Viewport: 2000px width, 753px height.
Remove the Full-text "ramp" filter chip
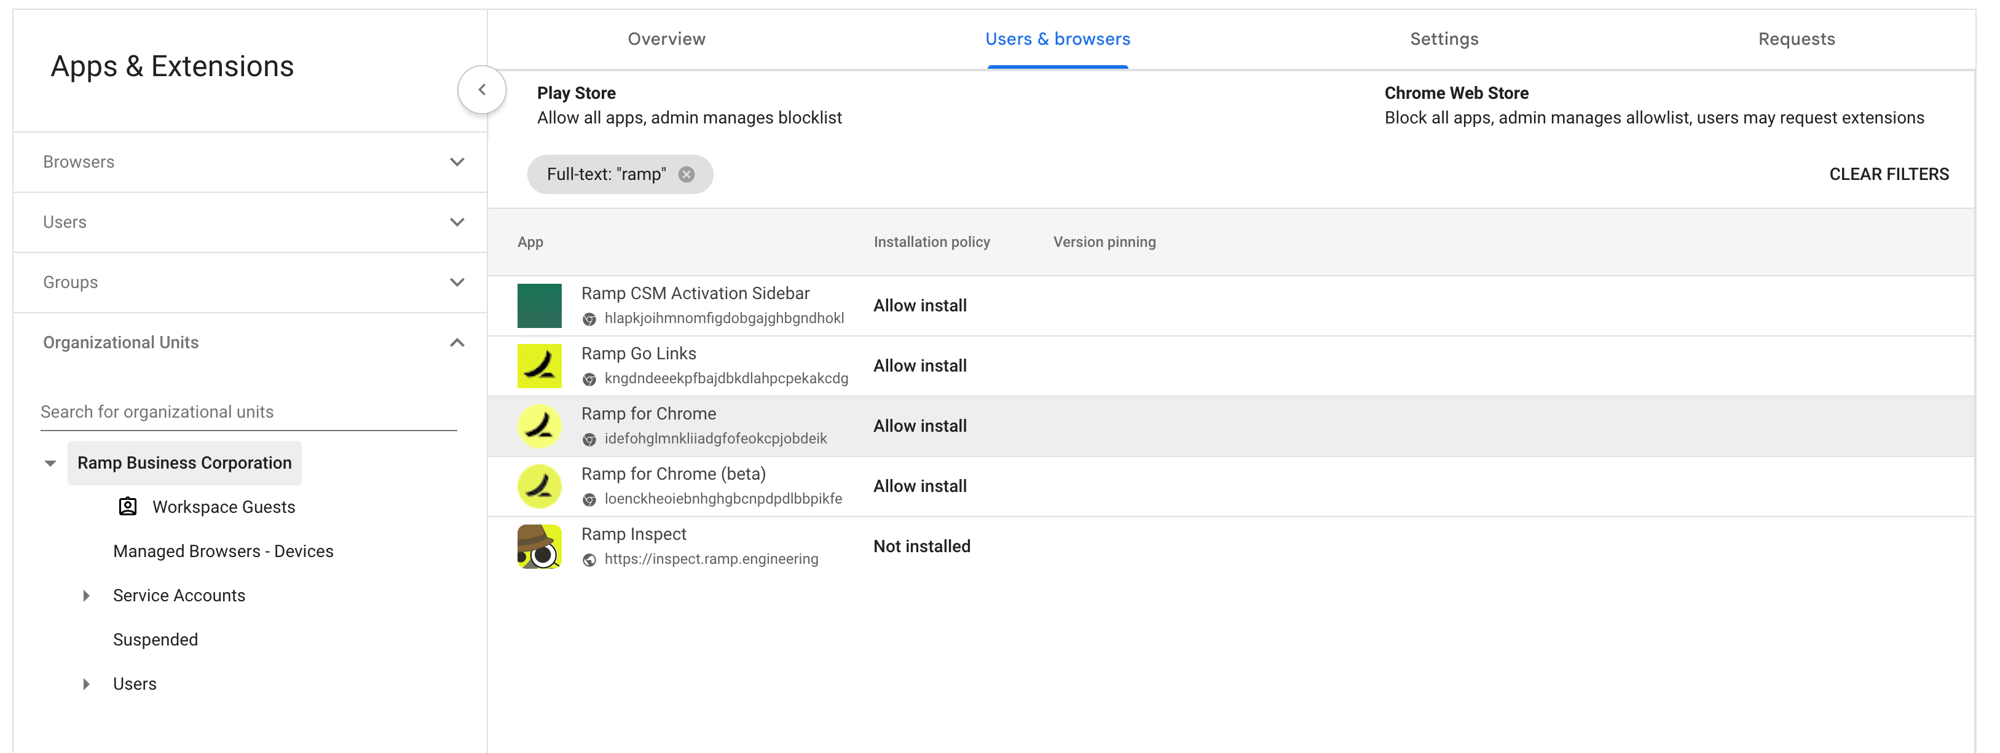click(x=687, y=174)
